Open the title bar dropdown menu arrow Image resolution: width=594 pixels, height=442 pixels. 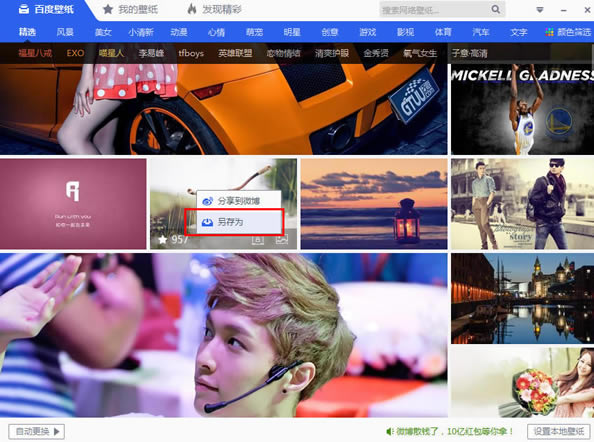540,10
